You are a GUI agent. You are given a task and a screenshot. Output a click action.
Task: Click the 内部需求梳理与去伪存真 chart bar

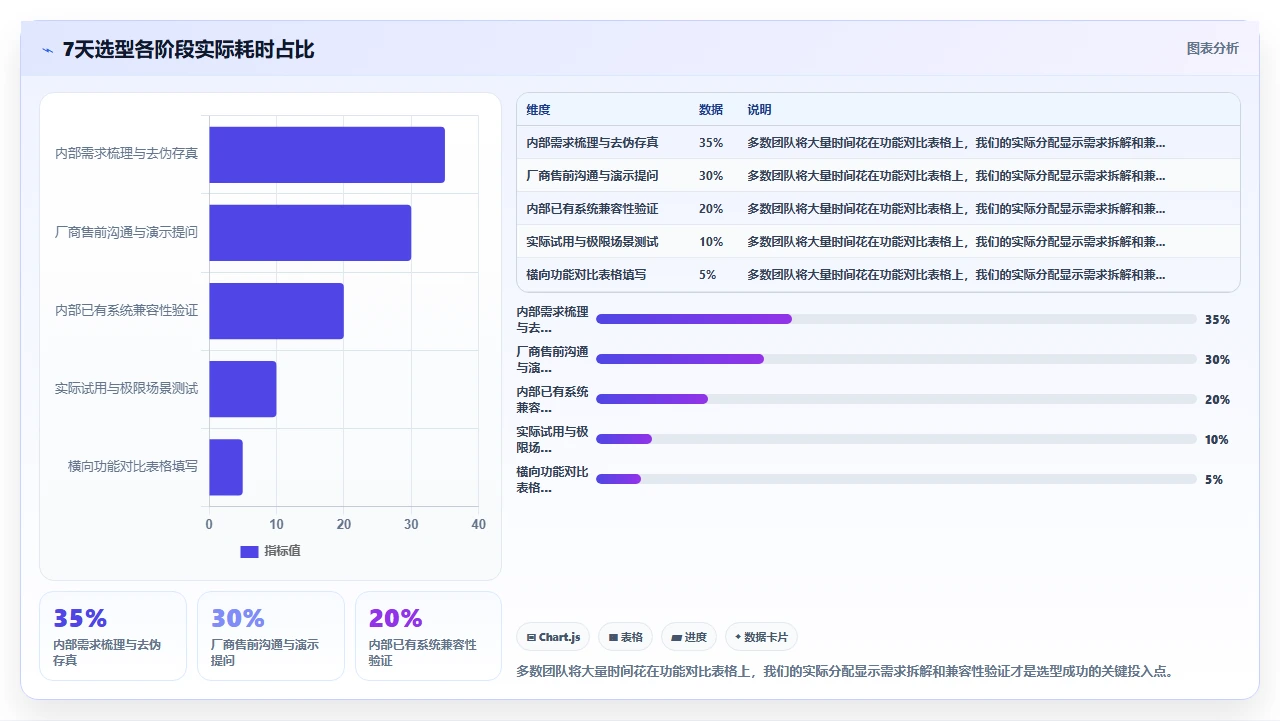point(327,155)
